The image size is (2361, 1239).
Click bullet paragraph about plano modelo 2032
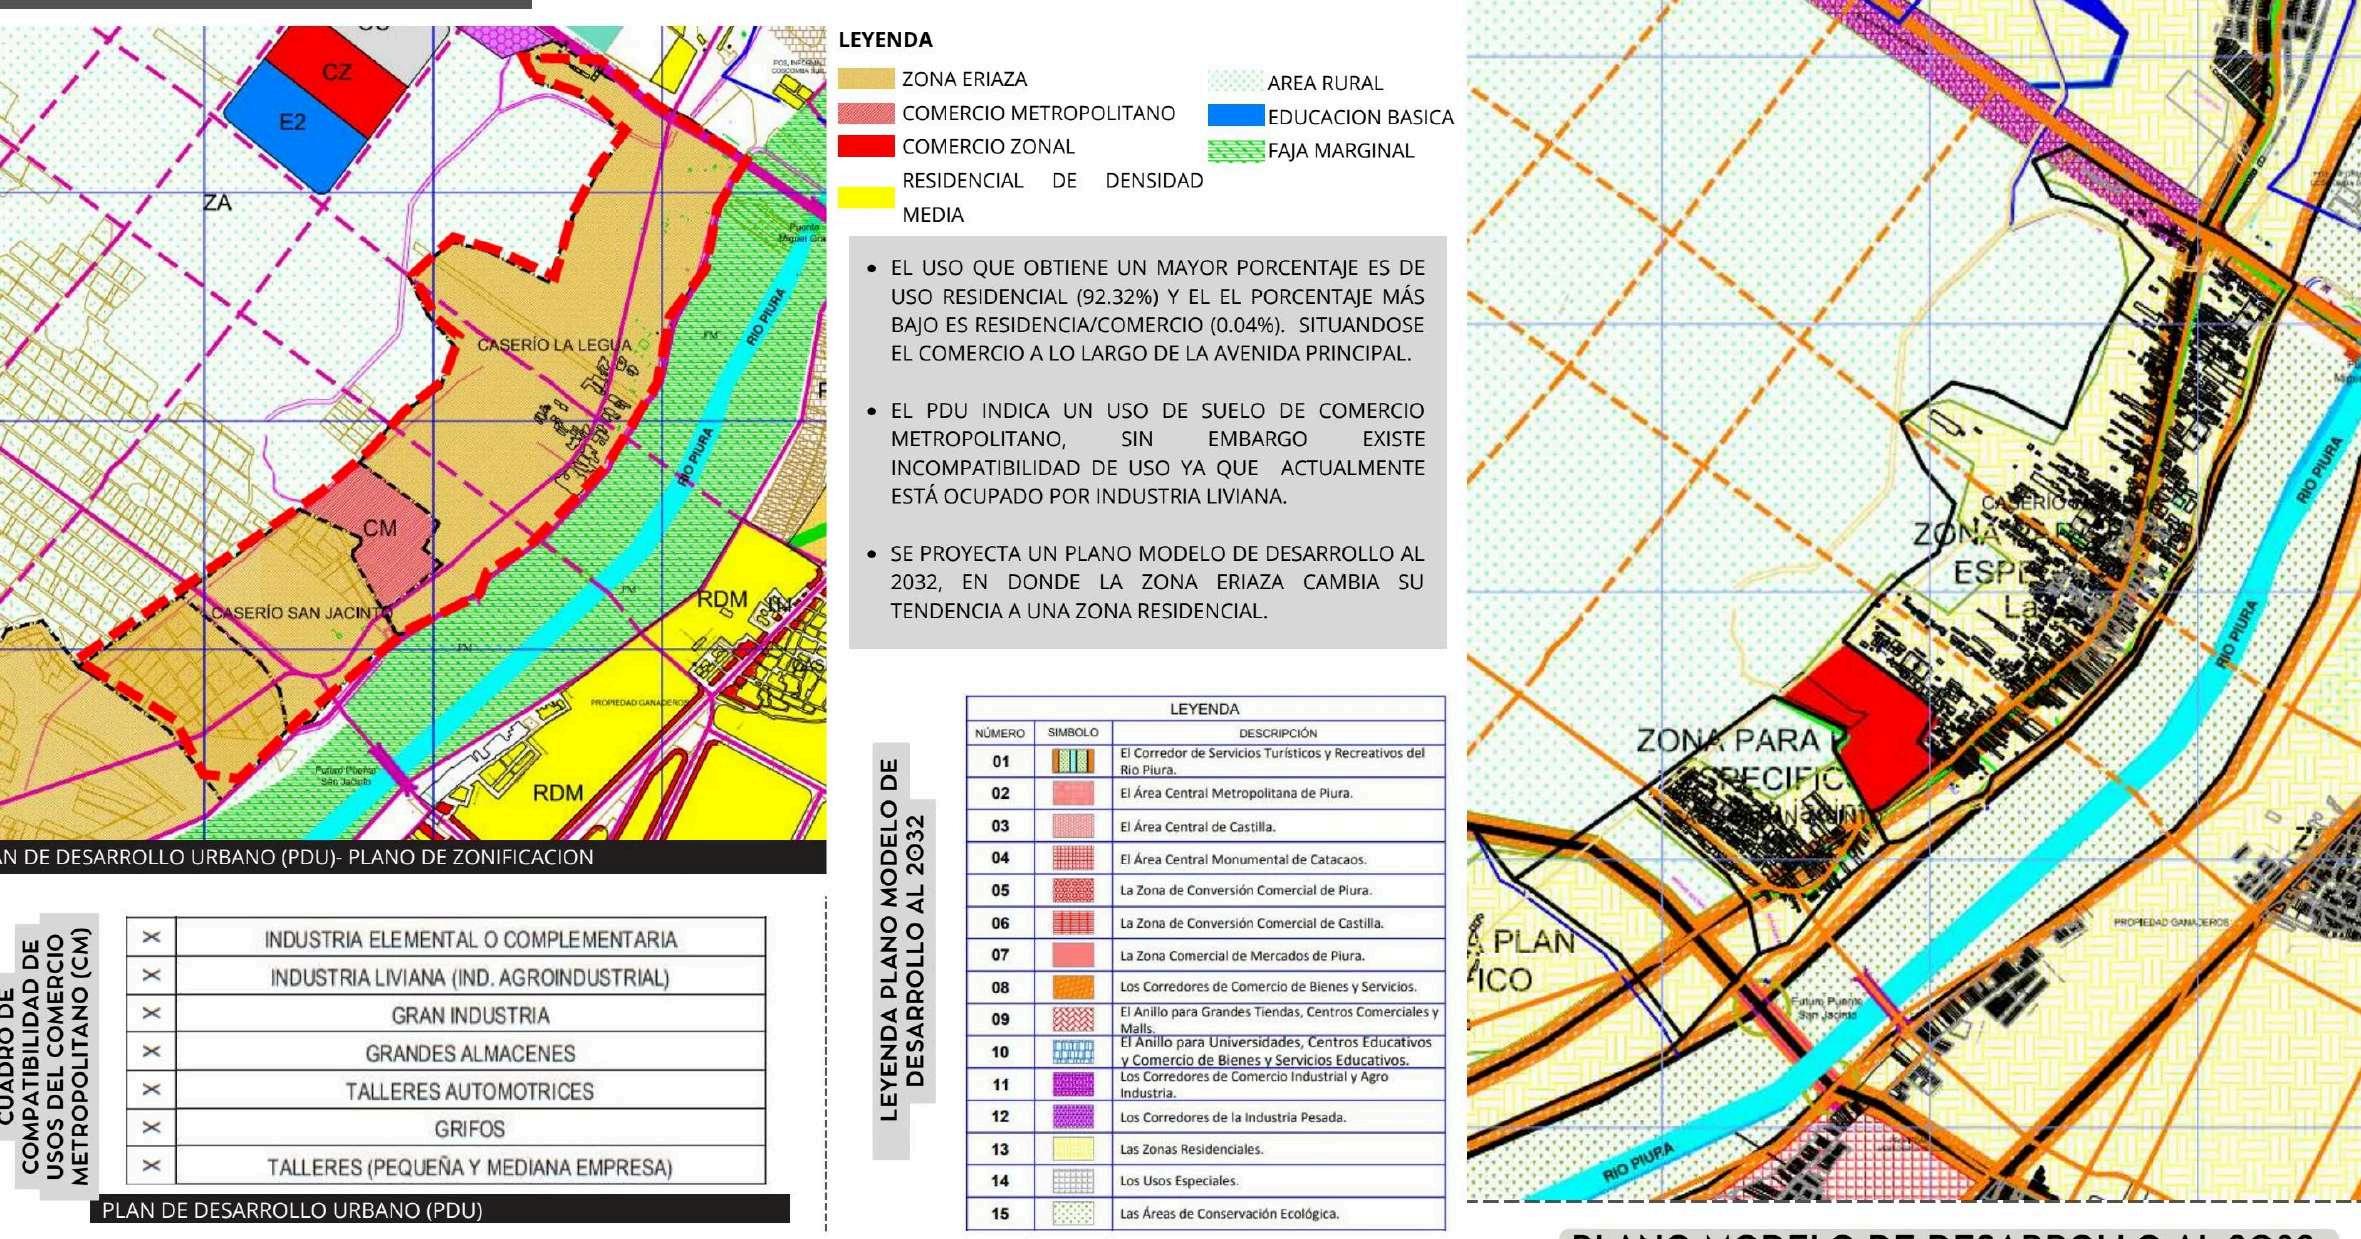point(1157,582)
